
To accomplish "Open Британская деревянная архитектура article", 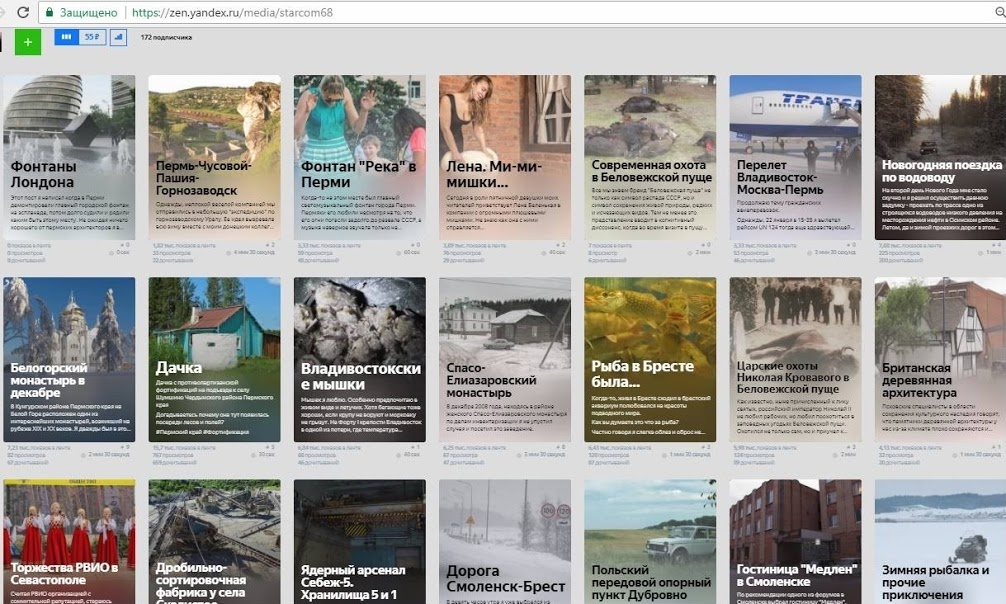I will point(941,359).
